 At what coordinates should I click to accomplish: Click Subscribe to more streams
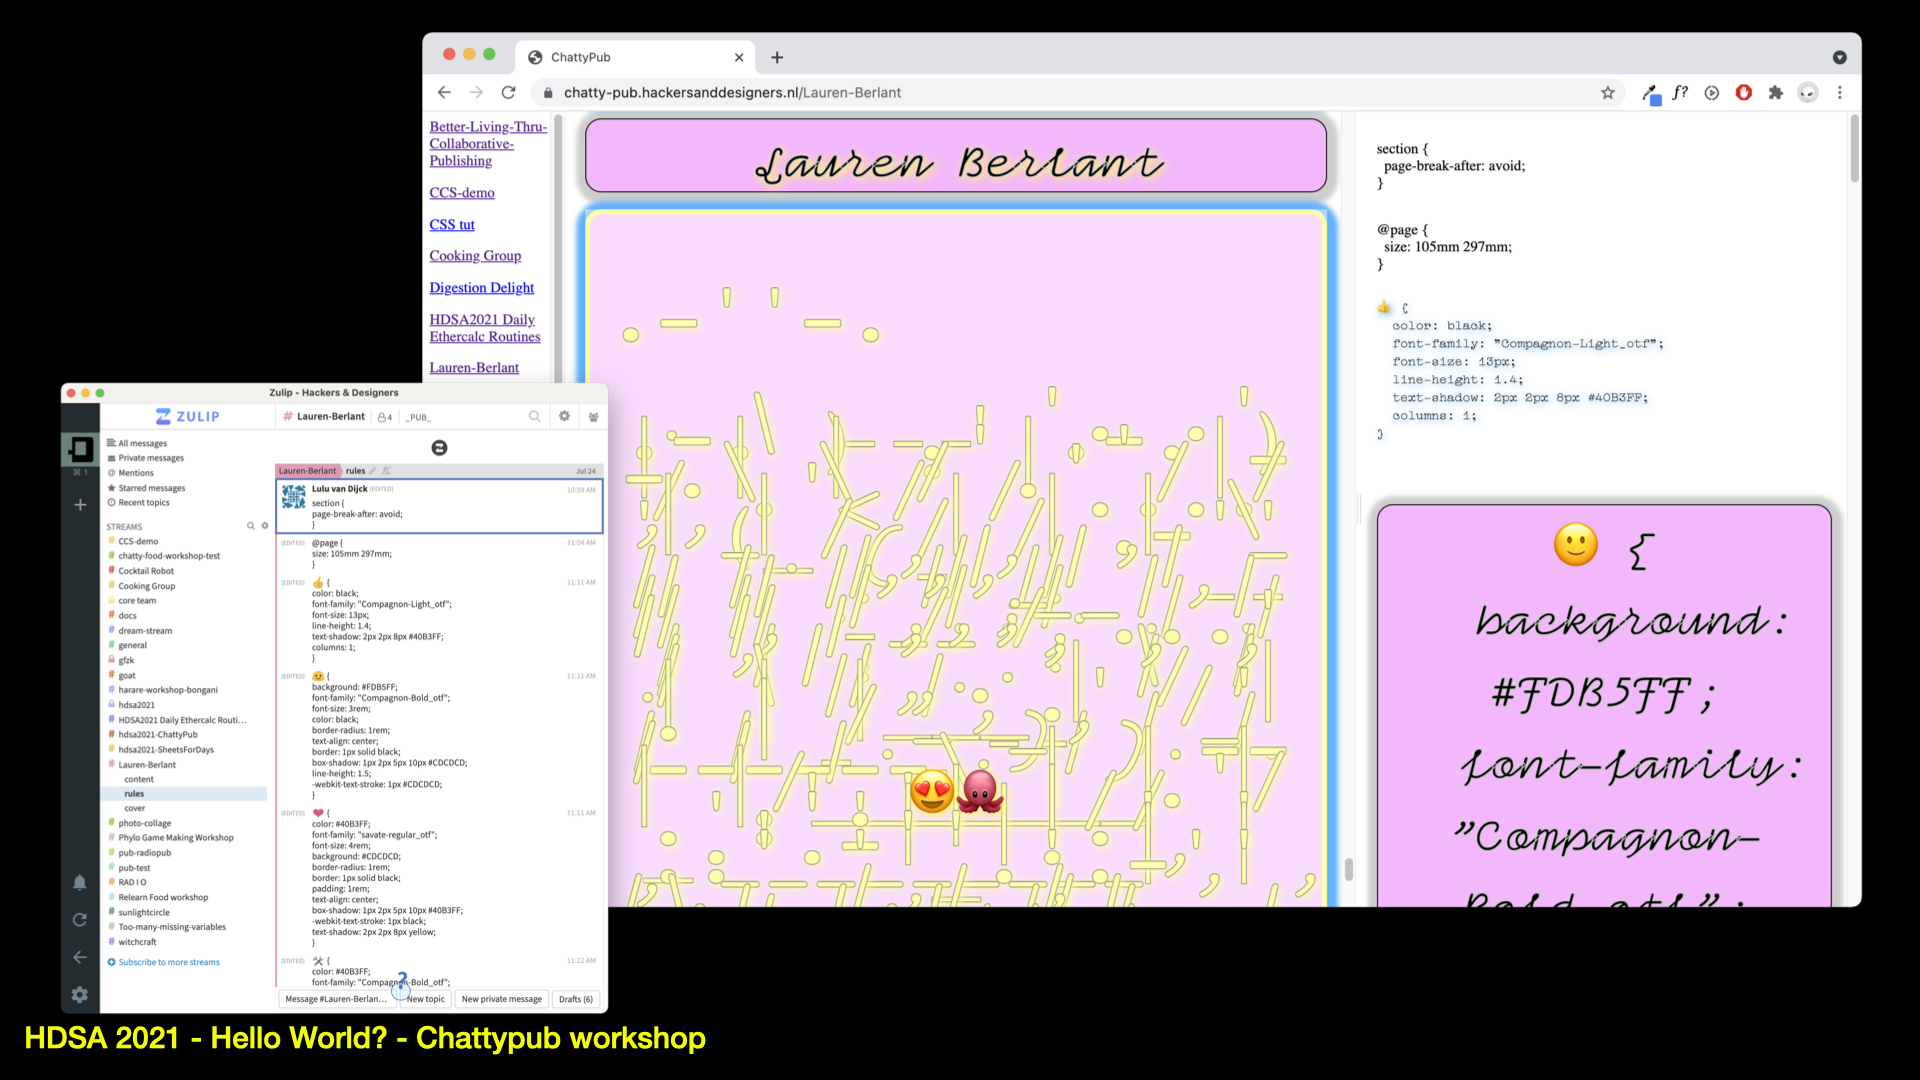click(x=168, y=962)
